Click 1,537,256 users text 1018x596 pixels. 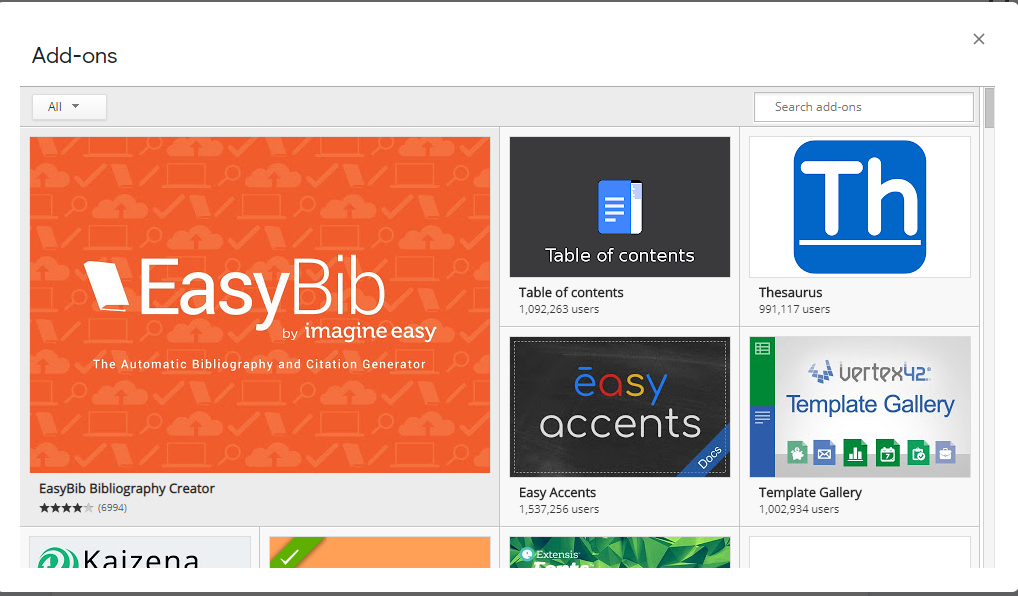(x=558, y=509)
